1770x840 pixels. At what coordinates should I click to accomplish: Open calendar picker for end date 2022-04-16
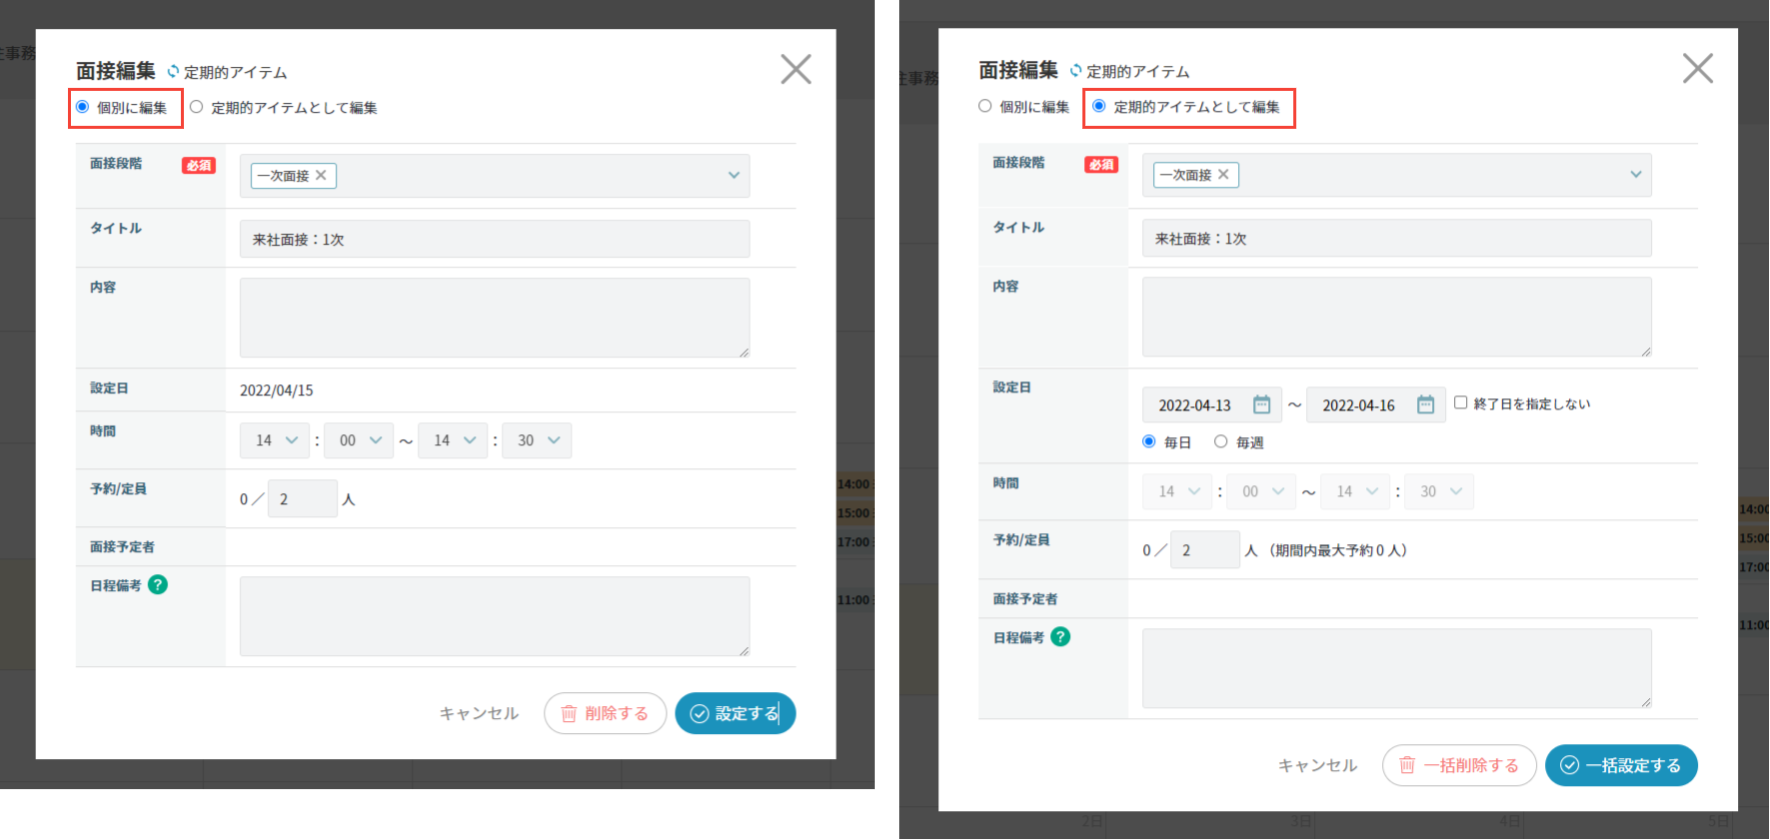1425,405
